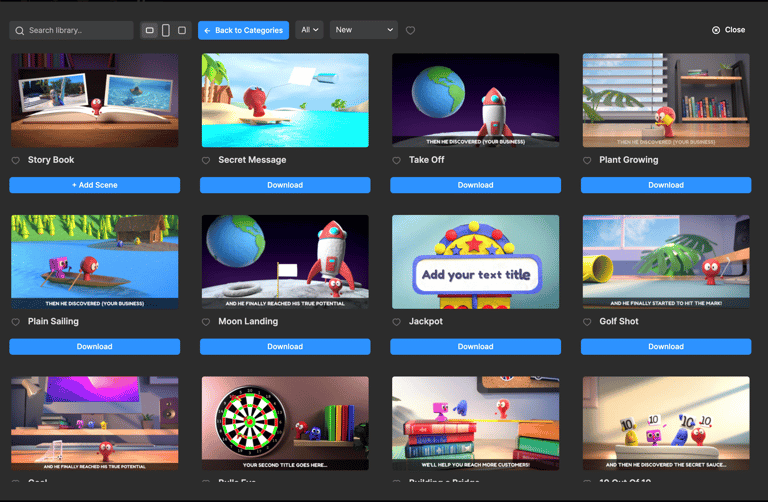Open the All filter dropdown
Screen dimensions: 768x502
(309, 30)
